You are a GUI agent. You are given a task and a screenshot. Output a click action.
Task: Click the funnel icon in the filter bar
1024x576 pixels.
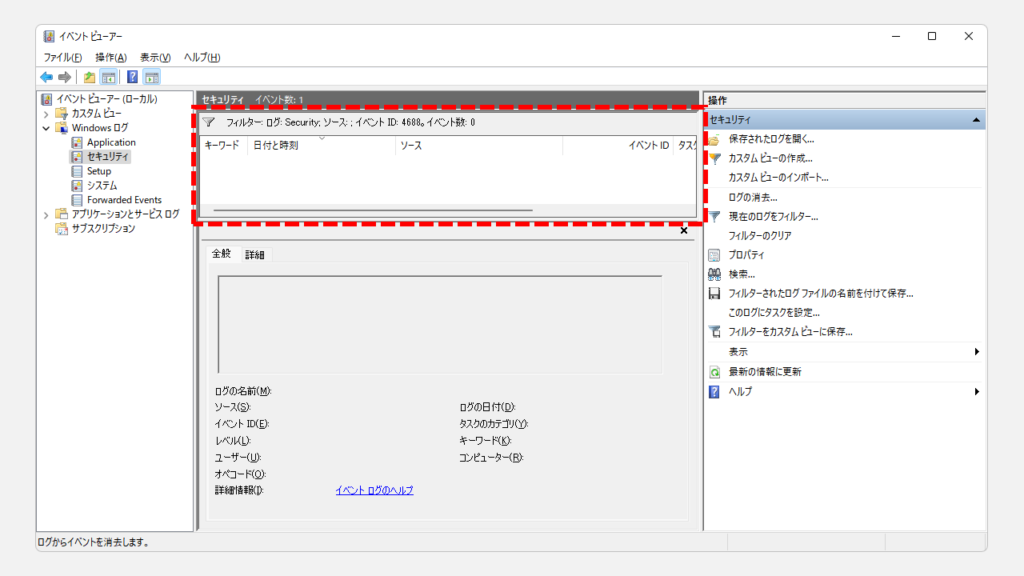[x=208, y=122]
